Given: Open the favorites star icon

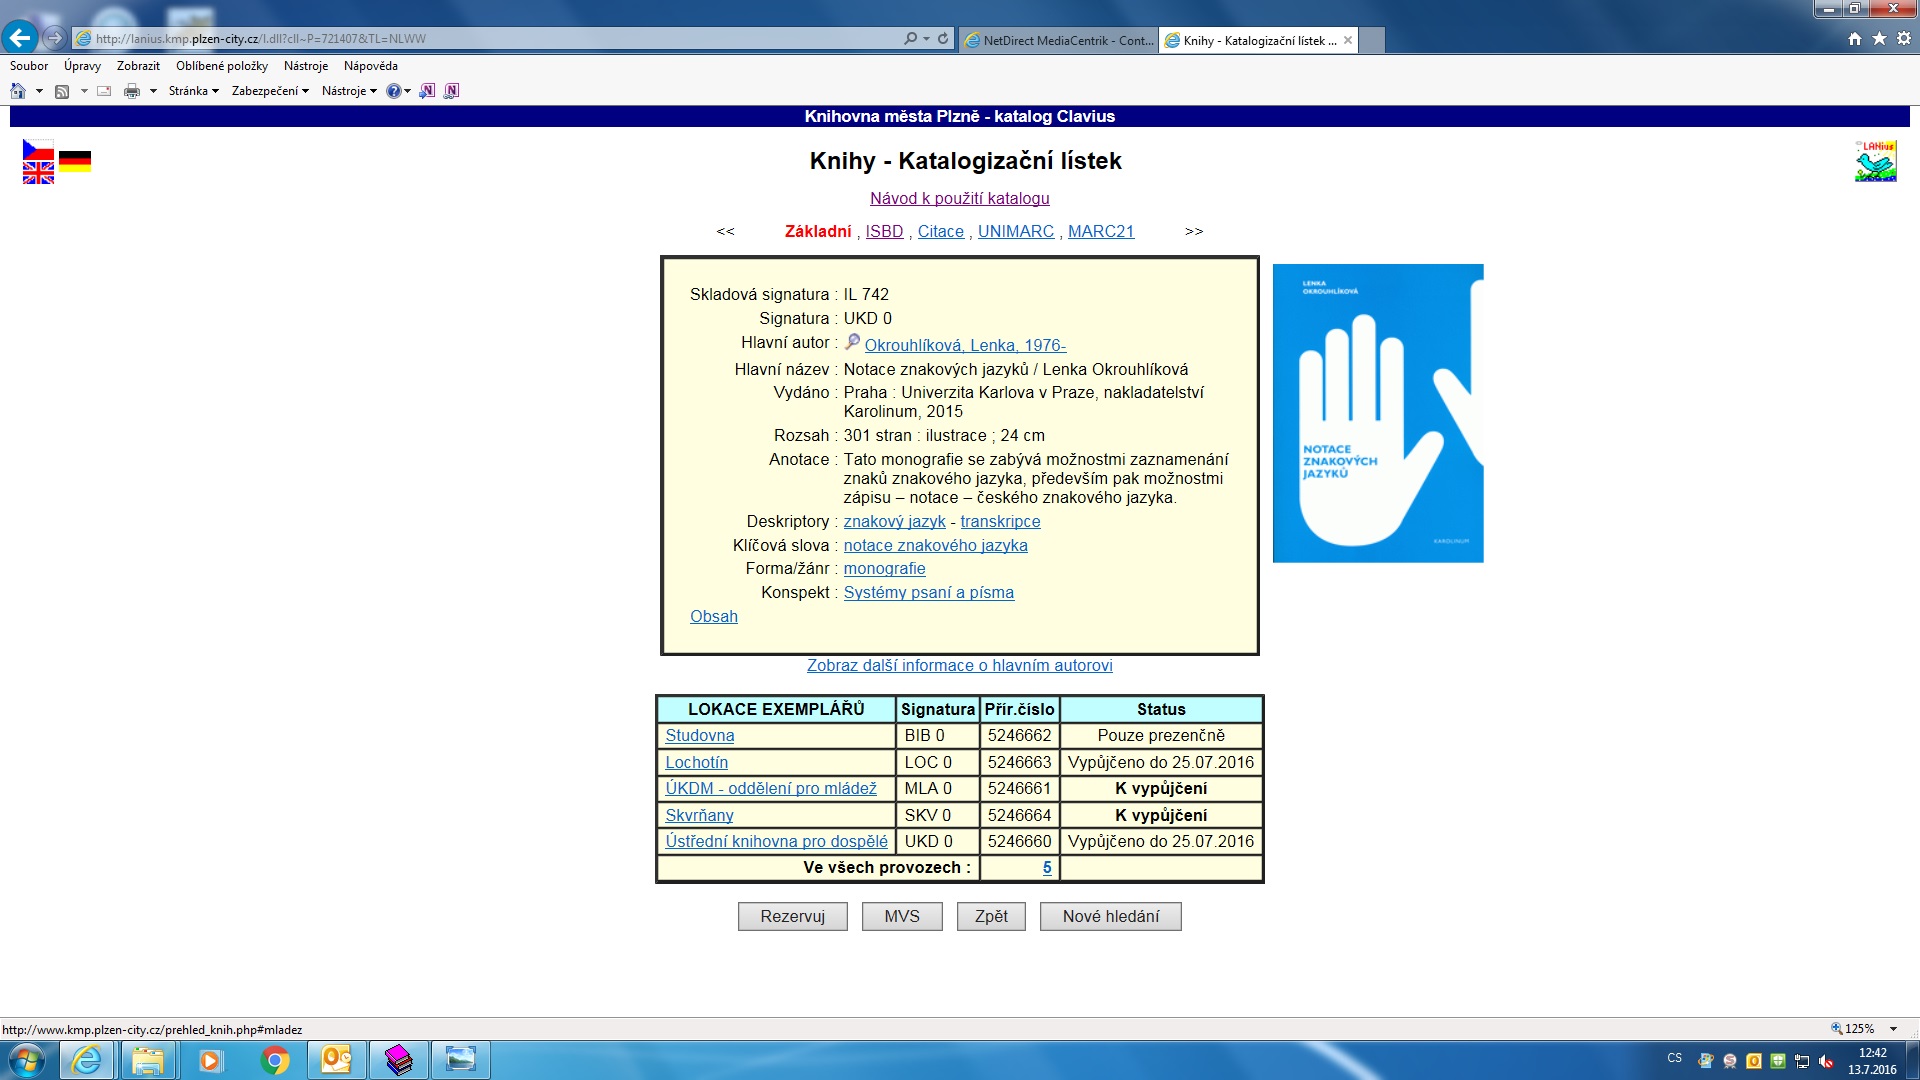Looking at the screenshot, I should coord(1879,39).
